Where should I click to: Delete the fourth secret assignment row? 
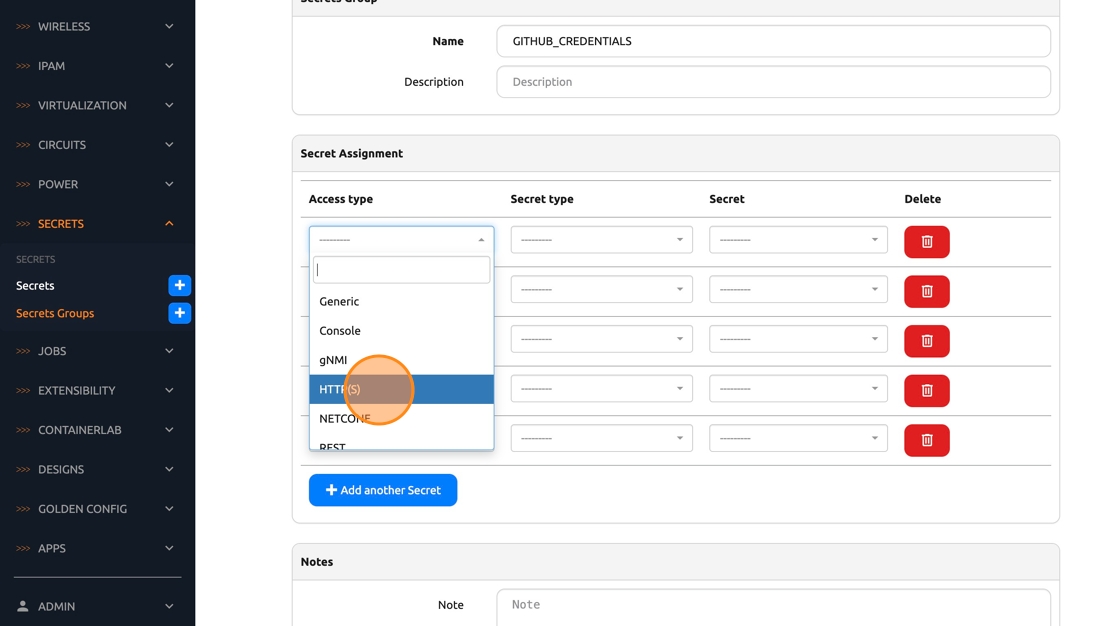(926, 390)
